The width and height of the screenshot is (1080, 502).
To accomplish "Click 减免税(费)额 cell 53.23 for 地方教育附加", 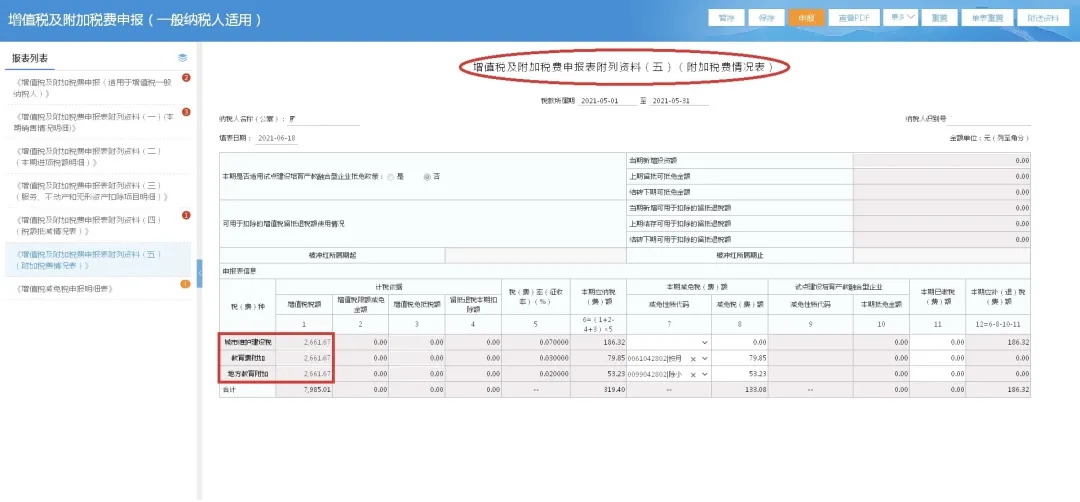I will tap(740, 375).
